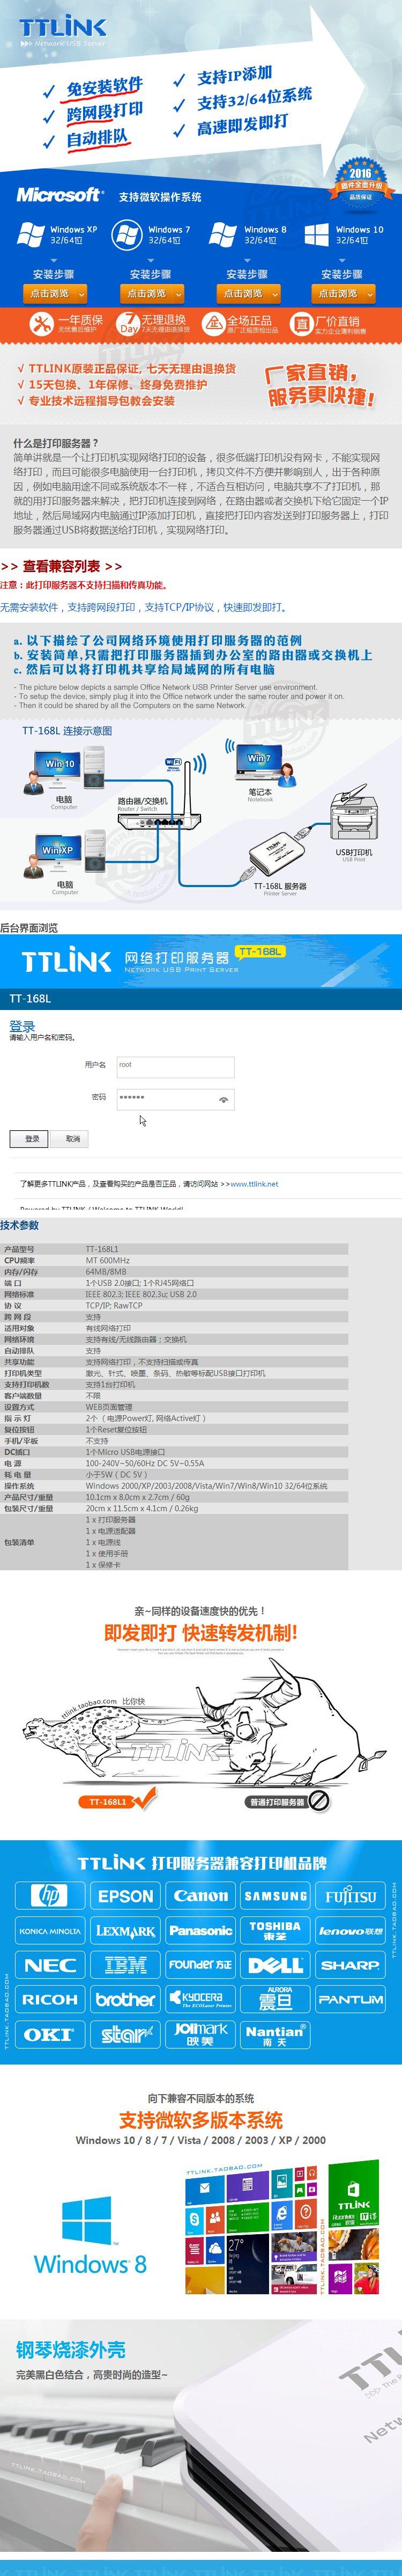Click the FUJITSU brand logo
402x2576 pixels.
coord(350,1896)
